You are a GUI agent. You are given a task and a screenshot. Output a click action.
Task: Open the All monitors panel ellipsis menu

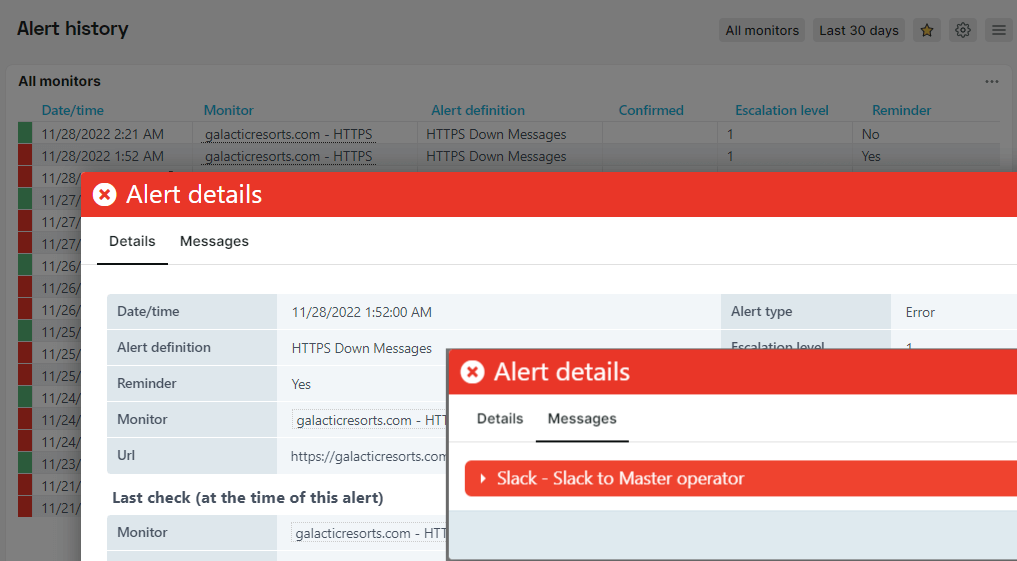992,82
